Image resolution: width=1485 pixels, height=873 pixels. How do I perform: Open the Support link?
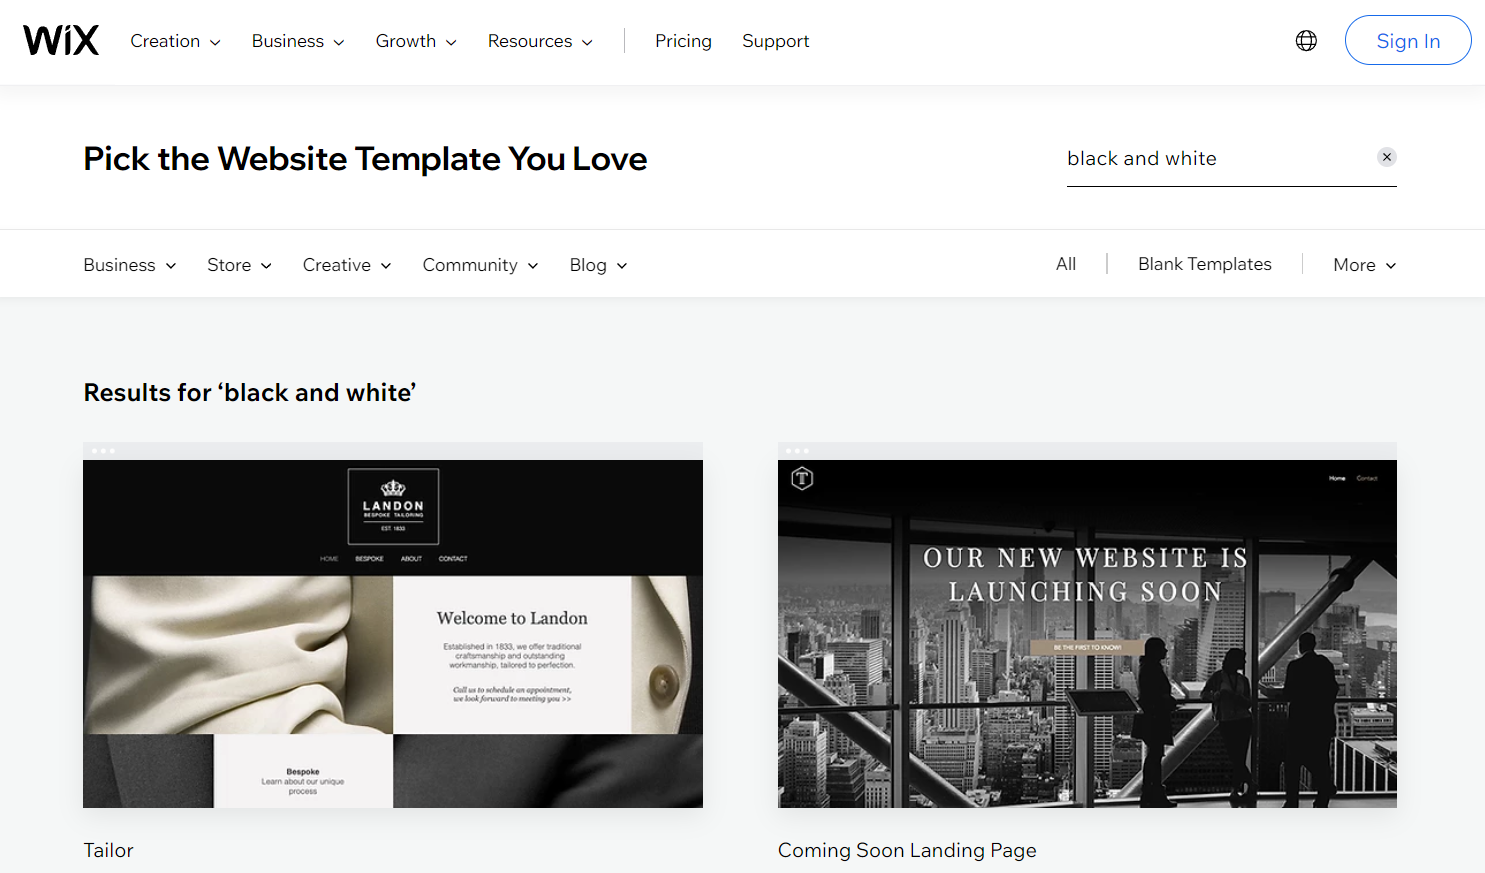(775, 41)
